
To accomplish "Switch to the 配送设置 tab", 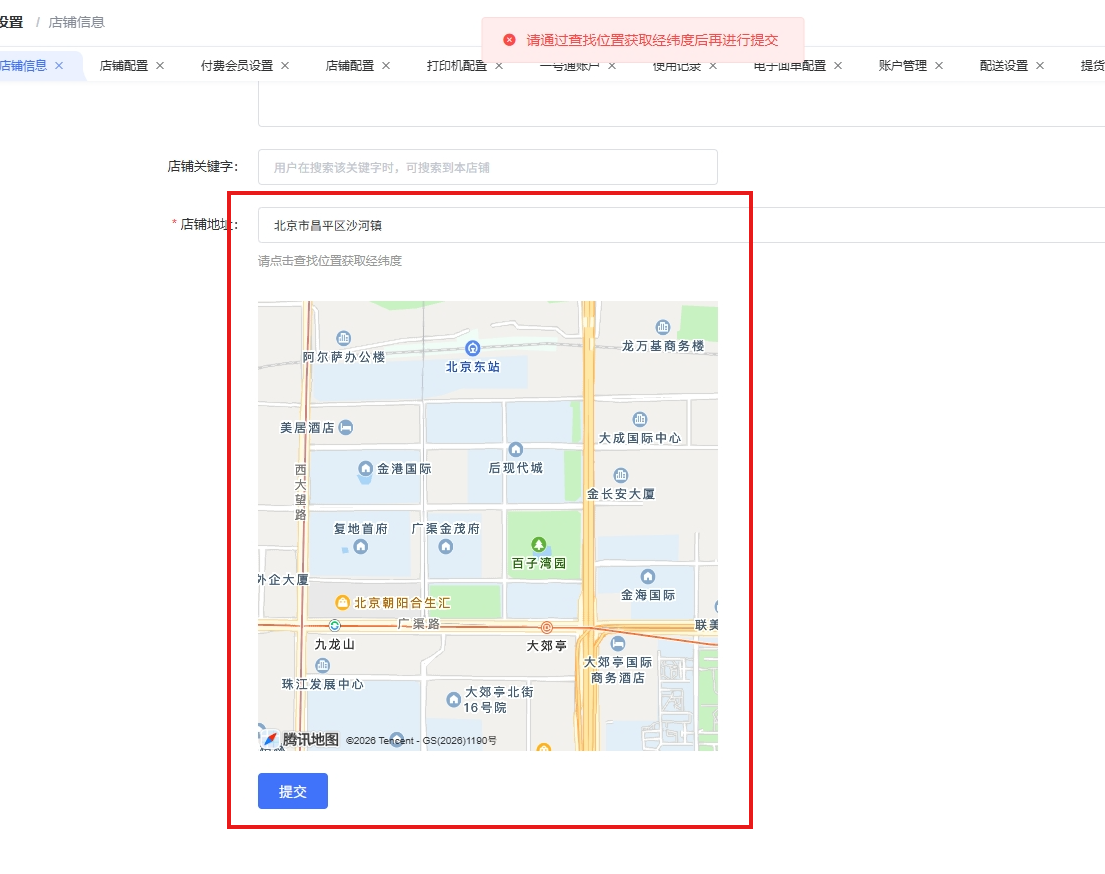I will click(x=1004, y=66).
